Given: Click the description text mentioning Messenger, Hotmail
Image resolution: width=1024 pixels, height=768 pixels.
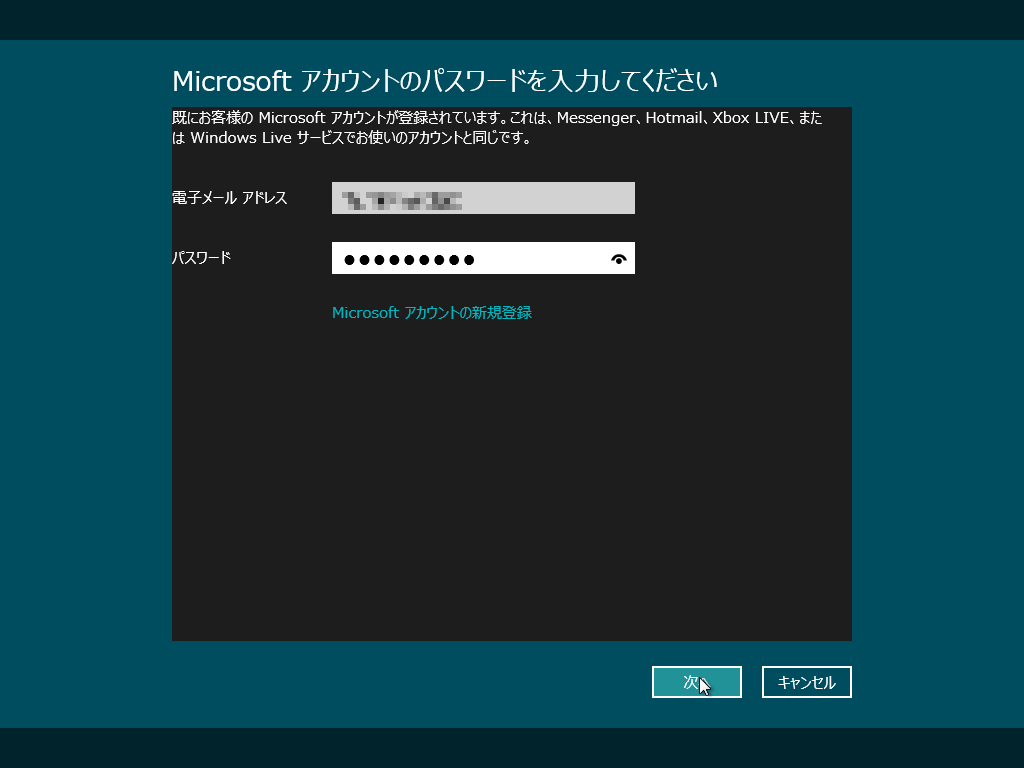Looking at the screenshot, I should tap(497, 127).
